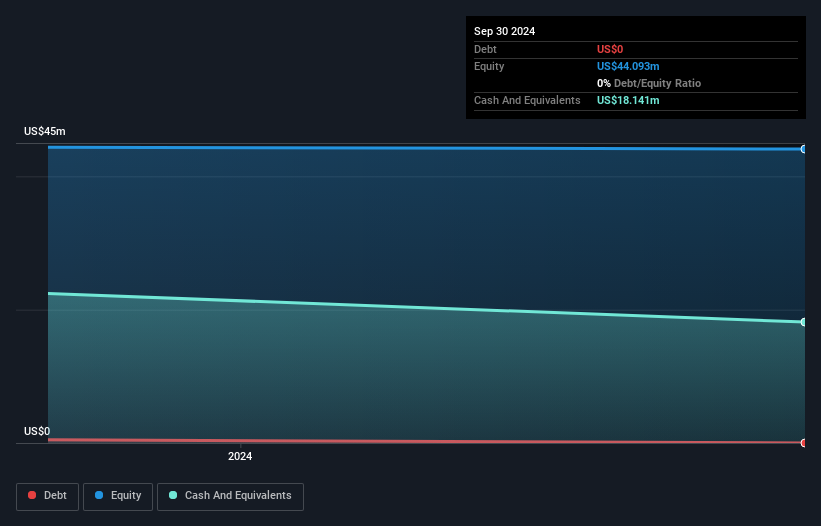Select the Equity label in tooltip
The image size is (821, 526).
(489, 66)
